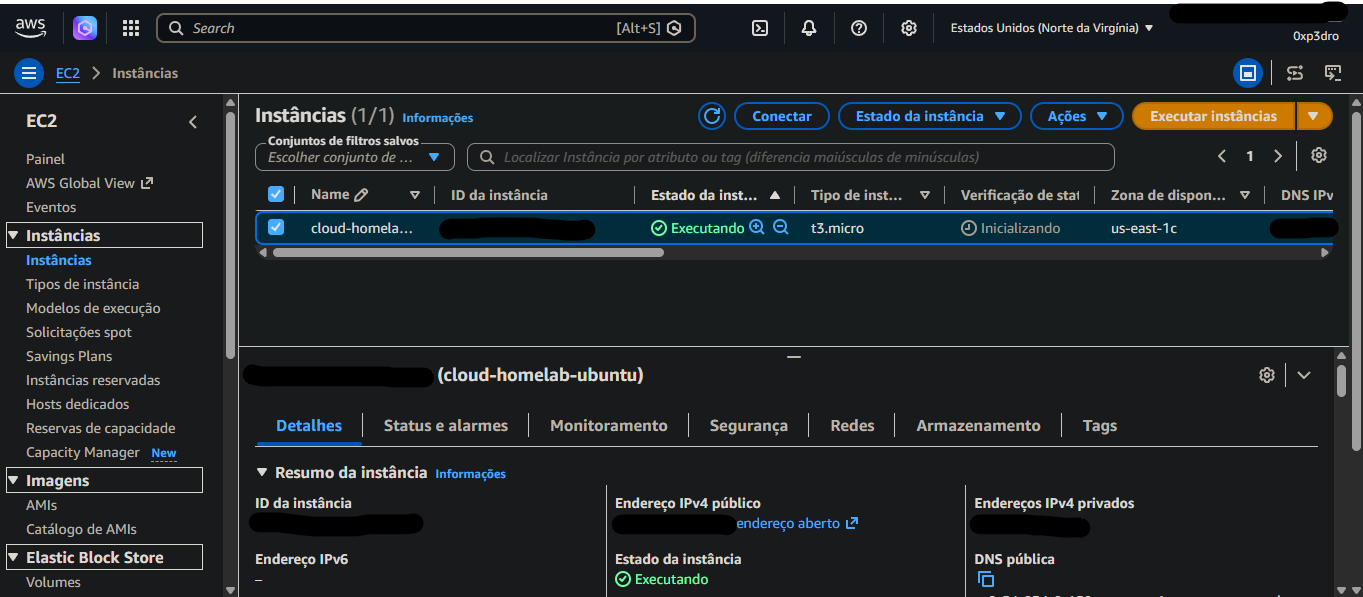Open Modelos de execução in sidebar
The height and width of the screenshot is (597, 1363).
[93, 308]
